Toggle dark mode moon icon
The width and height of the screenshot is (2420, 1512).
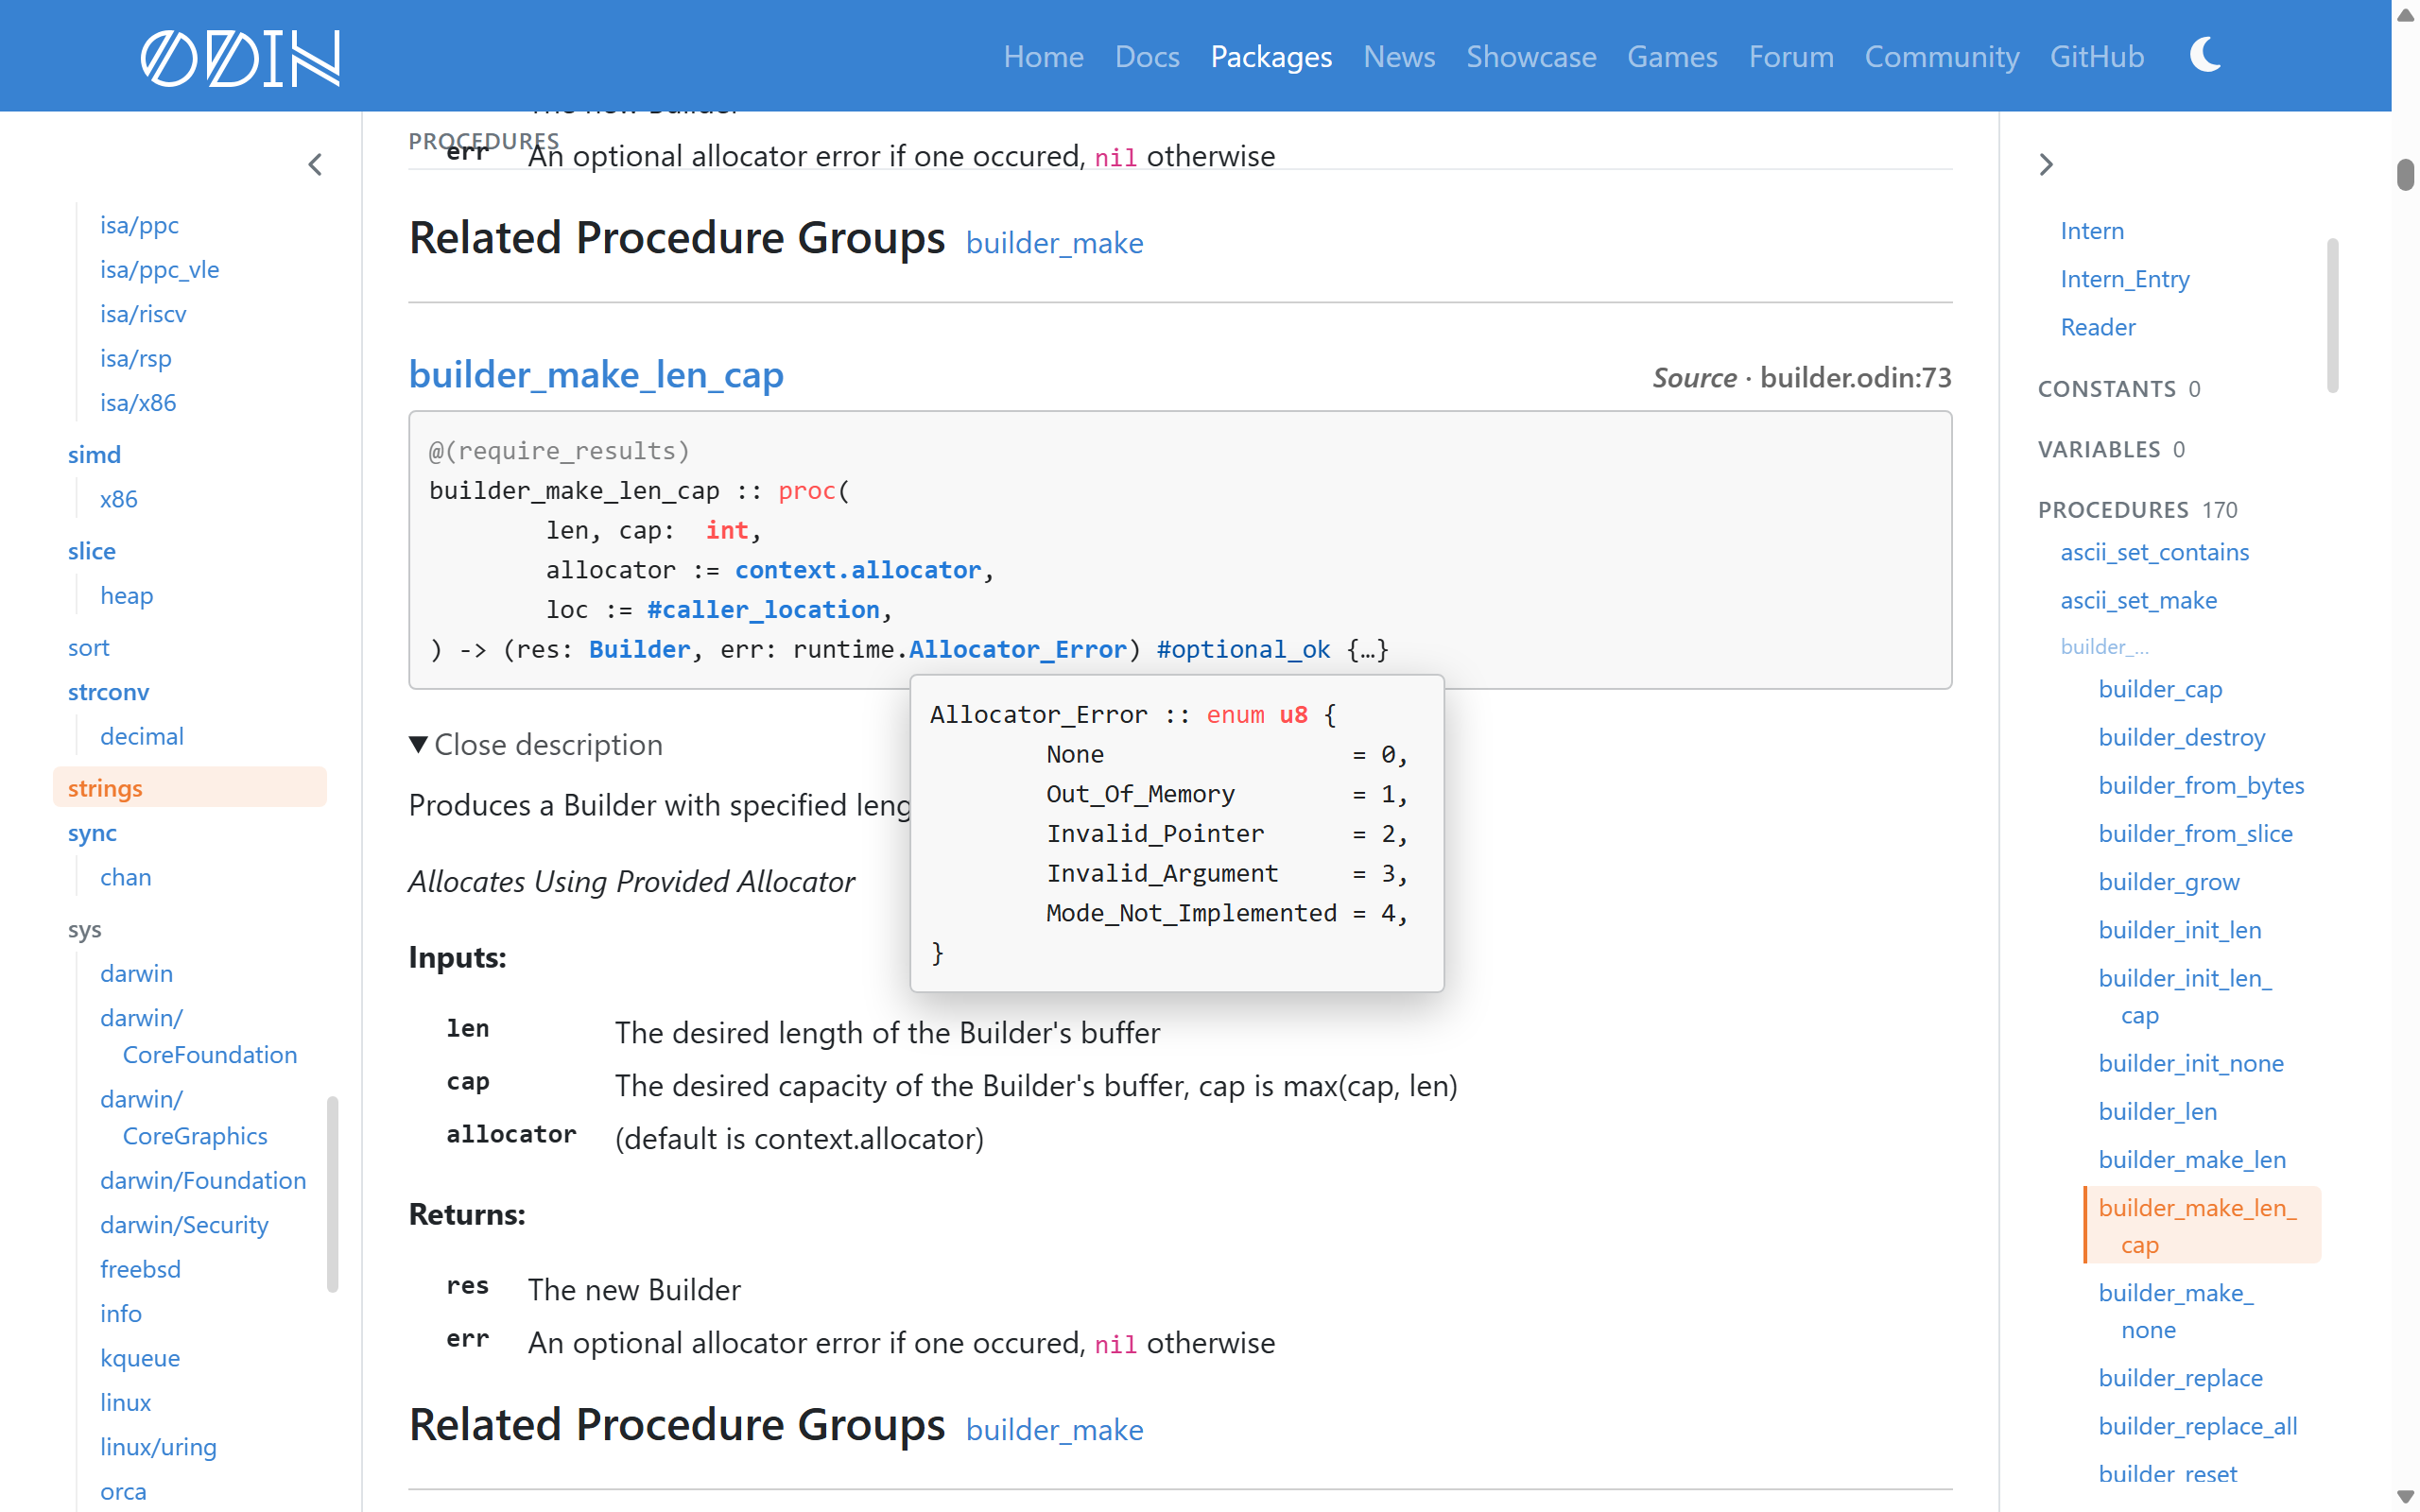(x=2205, y=55)
